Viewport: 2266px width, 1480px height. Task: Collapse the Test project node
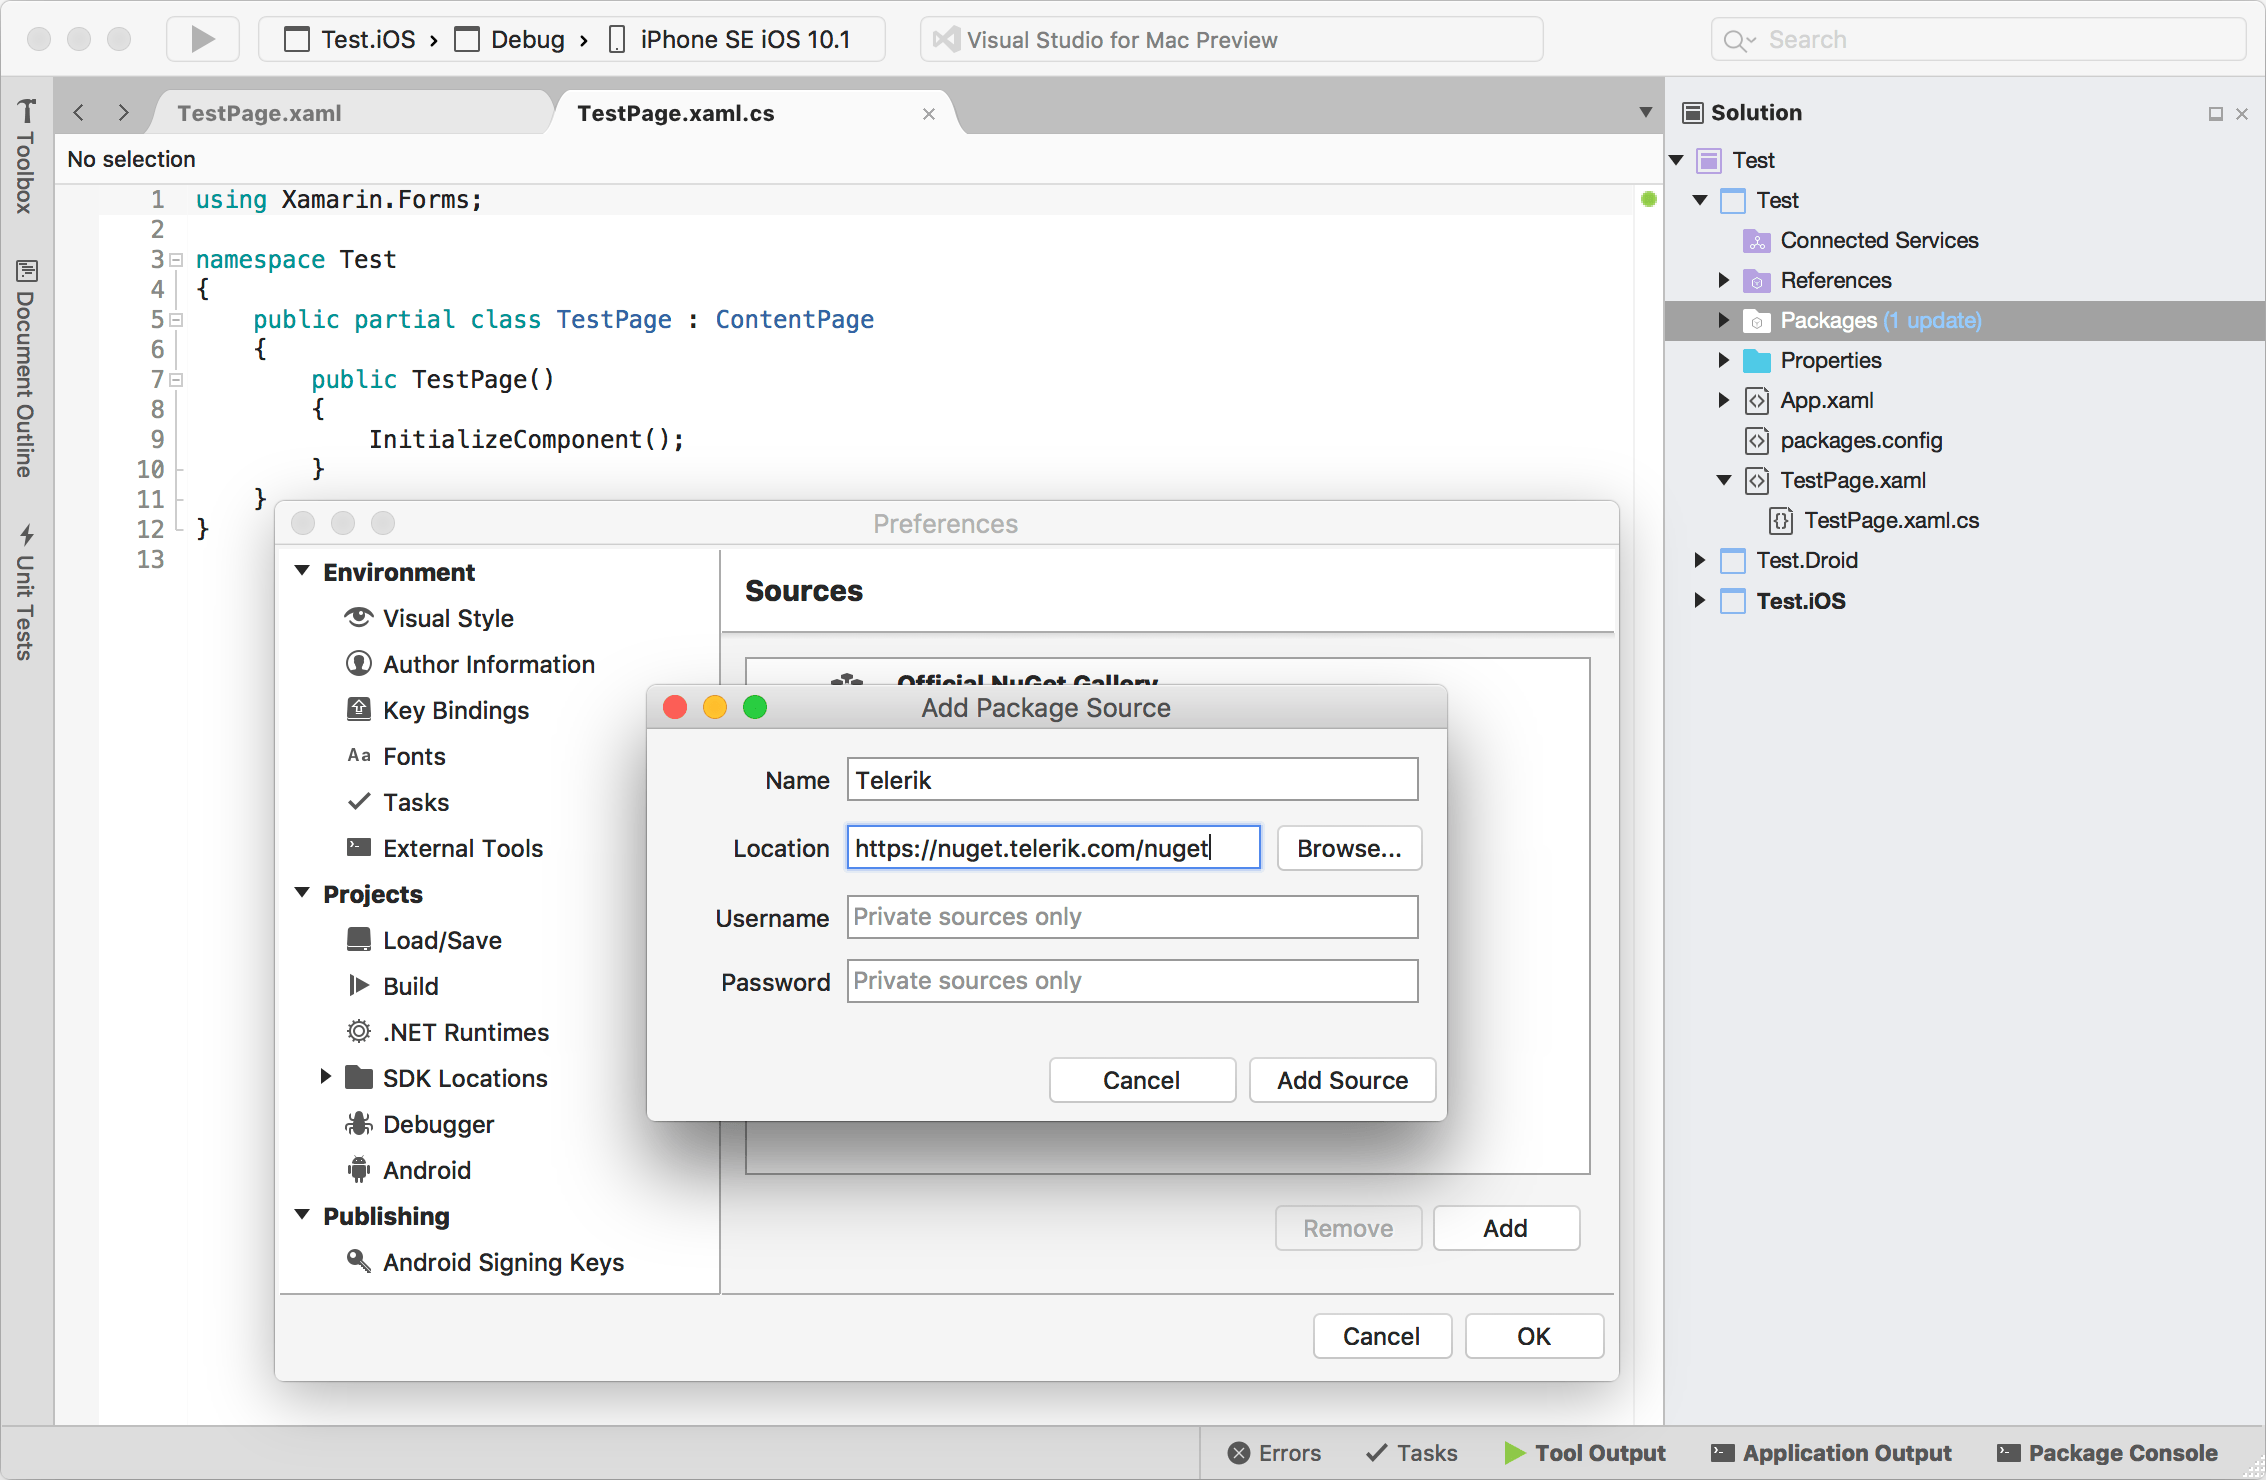point(1700,200)
